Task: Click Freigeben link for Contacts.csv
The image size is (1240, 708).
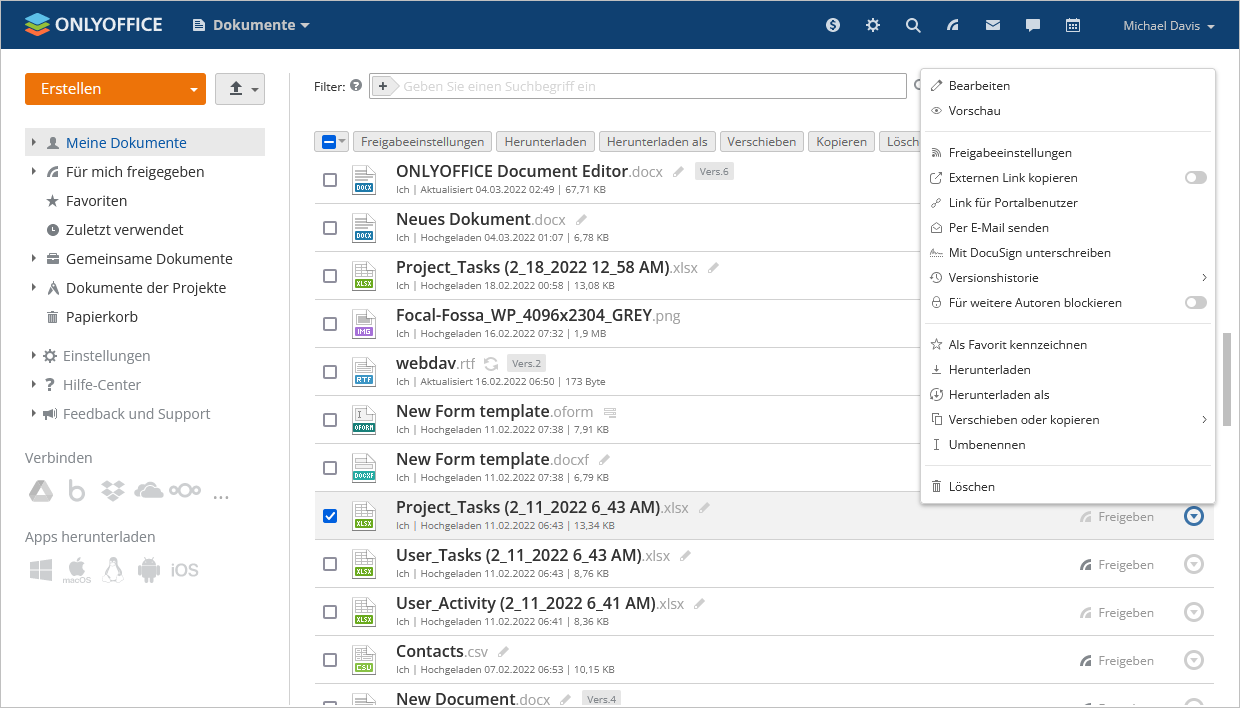Action: (1117, 661)
